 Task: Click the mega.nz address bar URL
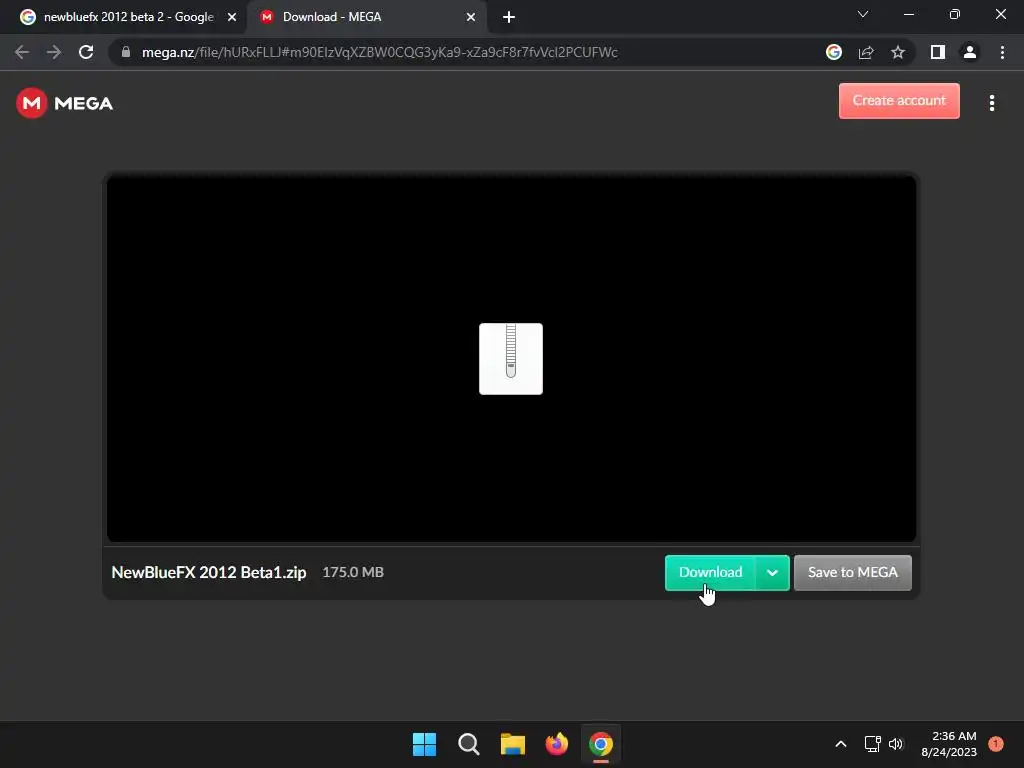click(x=379, y=52)
